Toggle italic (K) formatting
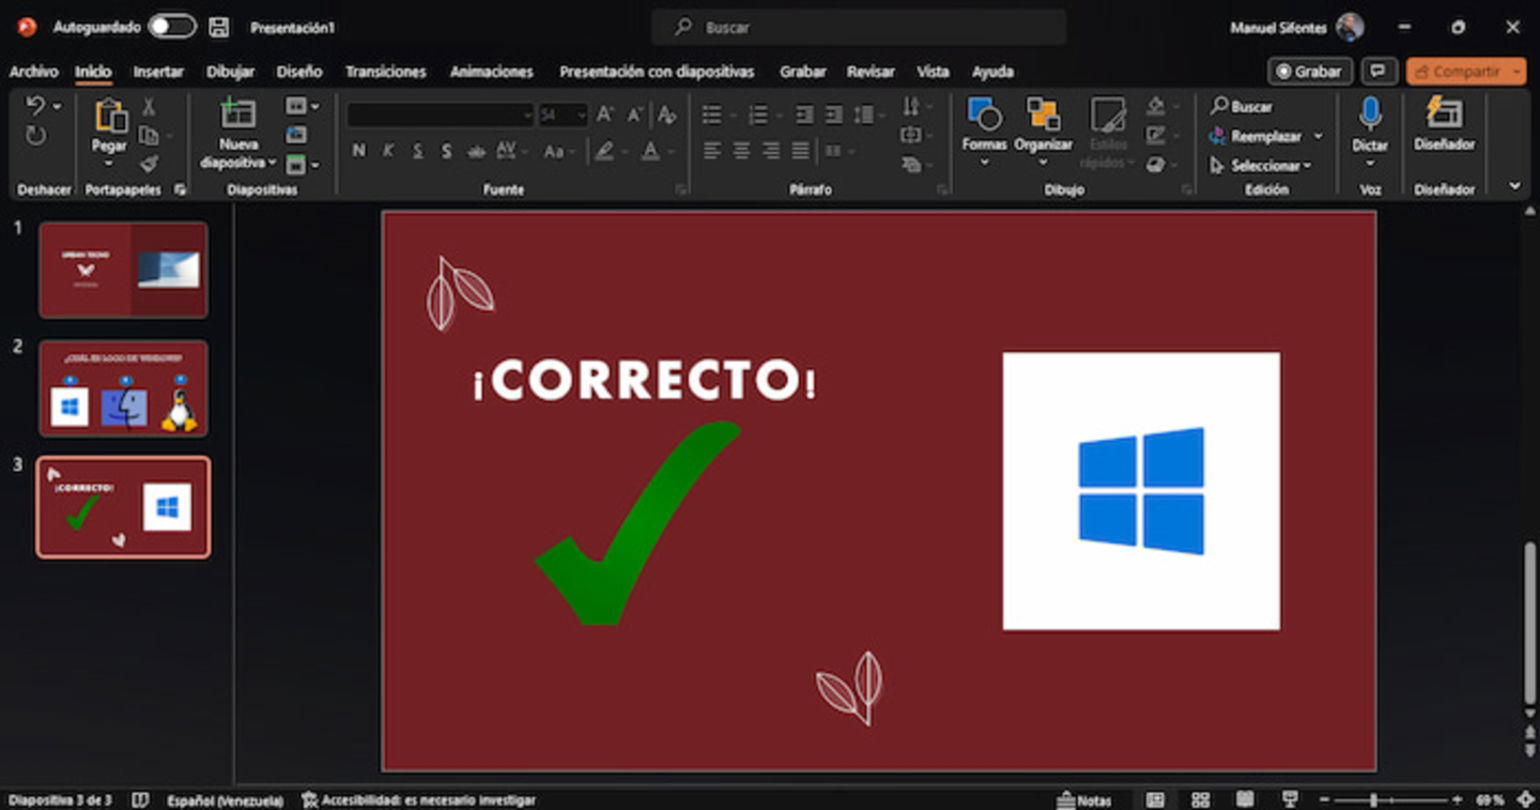The image size is (1540, 810). coord(388,151)
